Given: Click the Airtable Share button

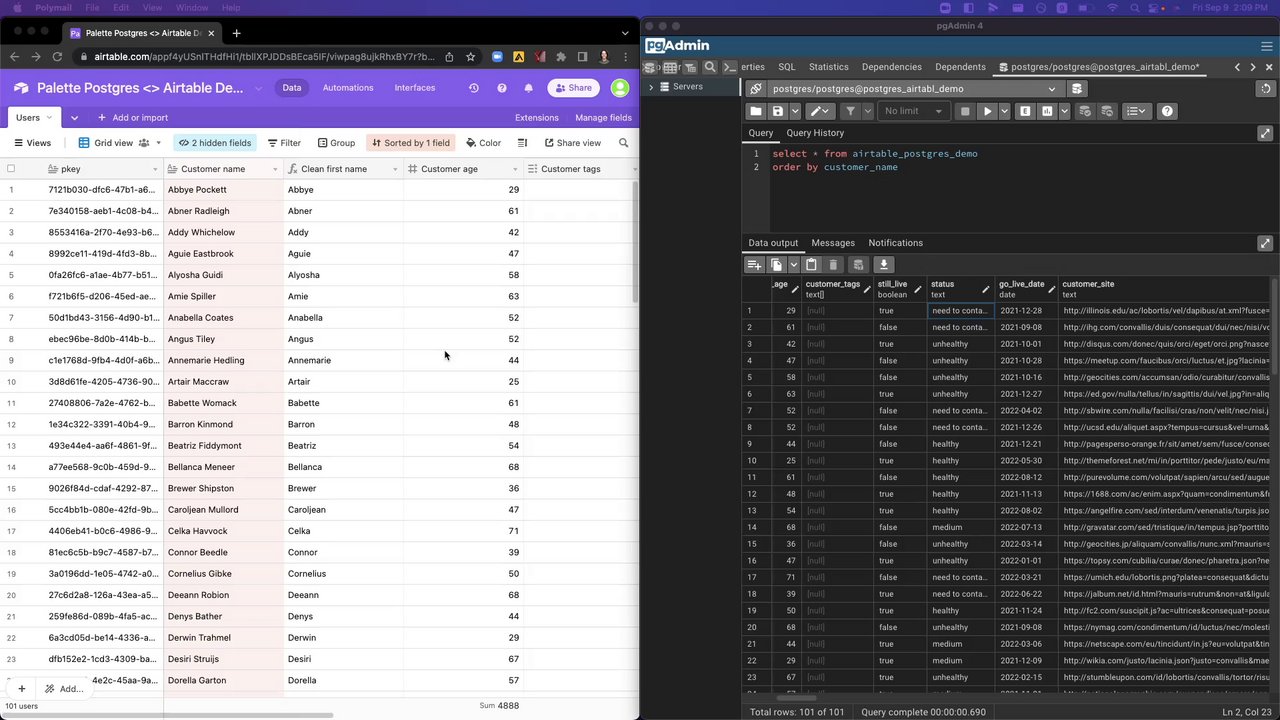Looking at the screenshot, I should [574, 88].
